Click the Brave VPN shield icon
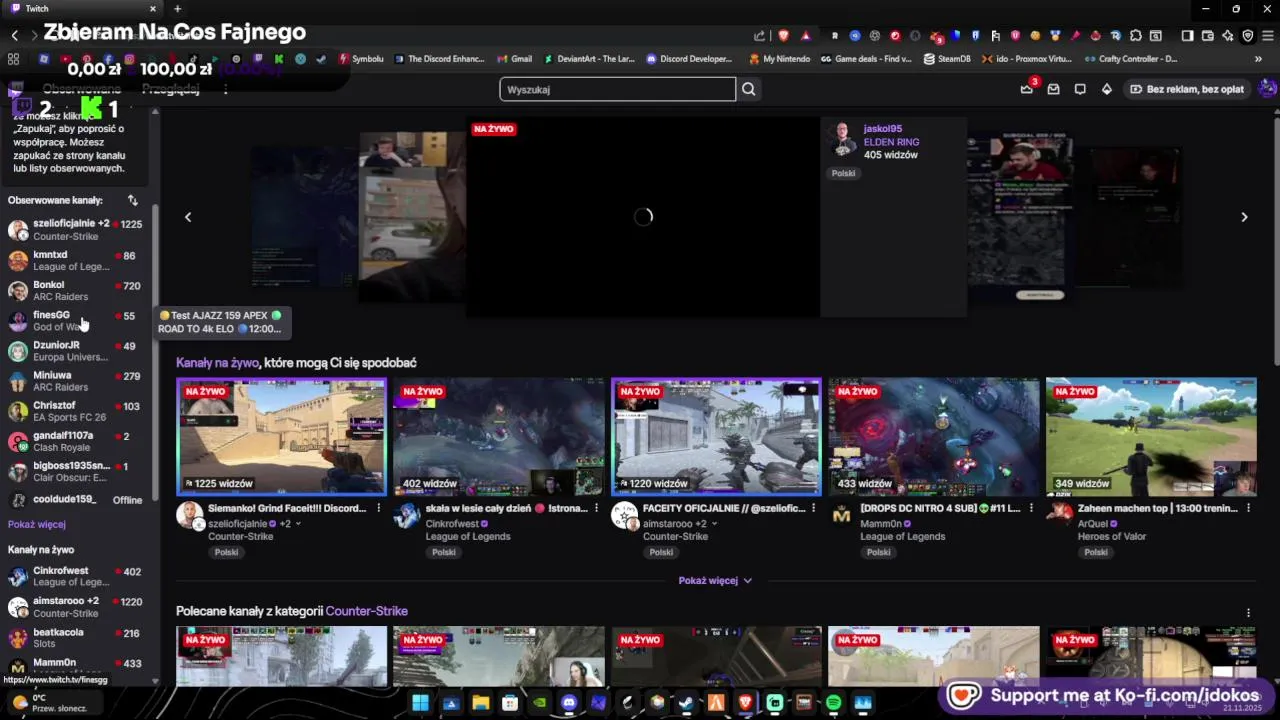This screenshot has height=720, width=1280. coord(1248,36)
